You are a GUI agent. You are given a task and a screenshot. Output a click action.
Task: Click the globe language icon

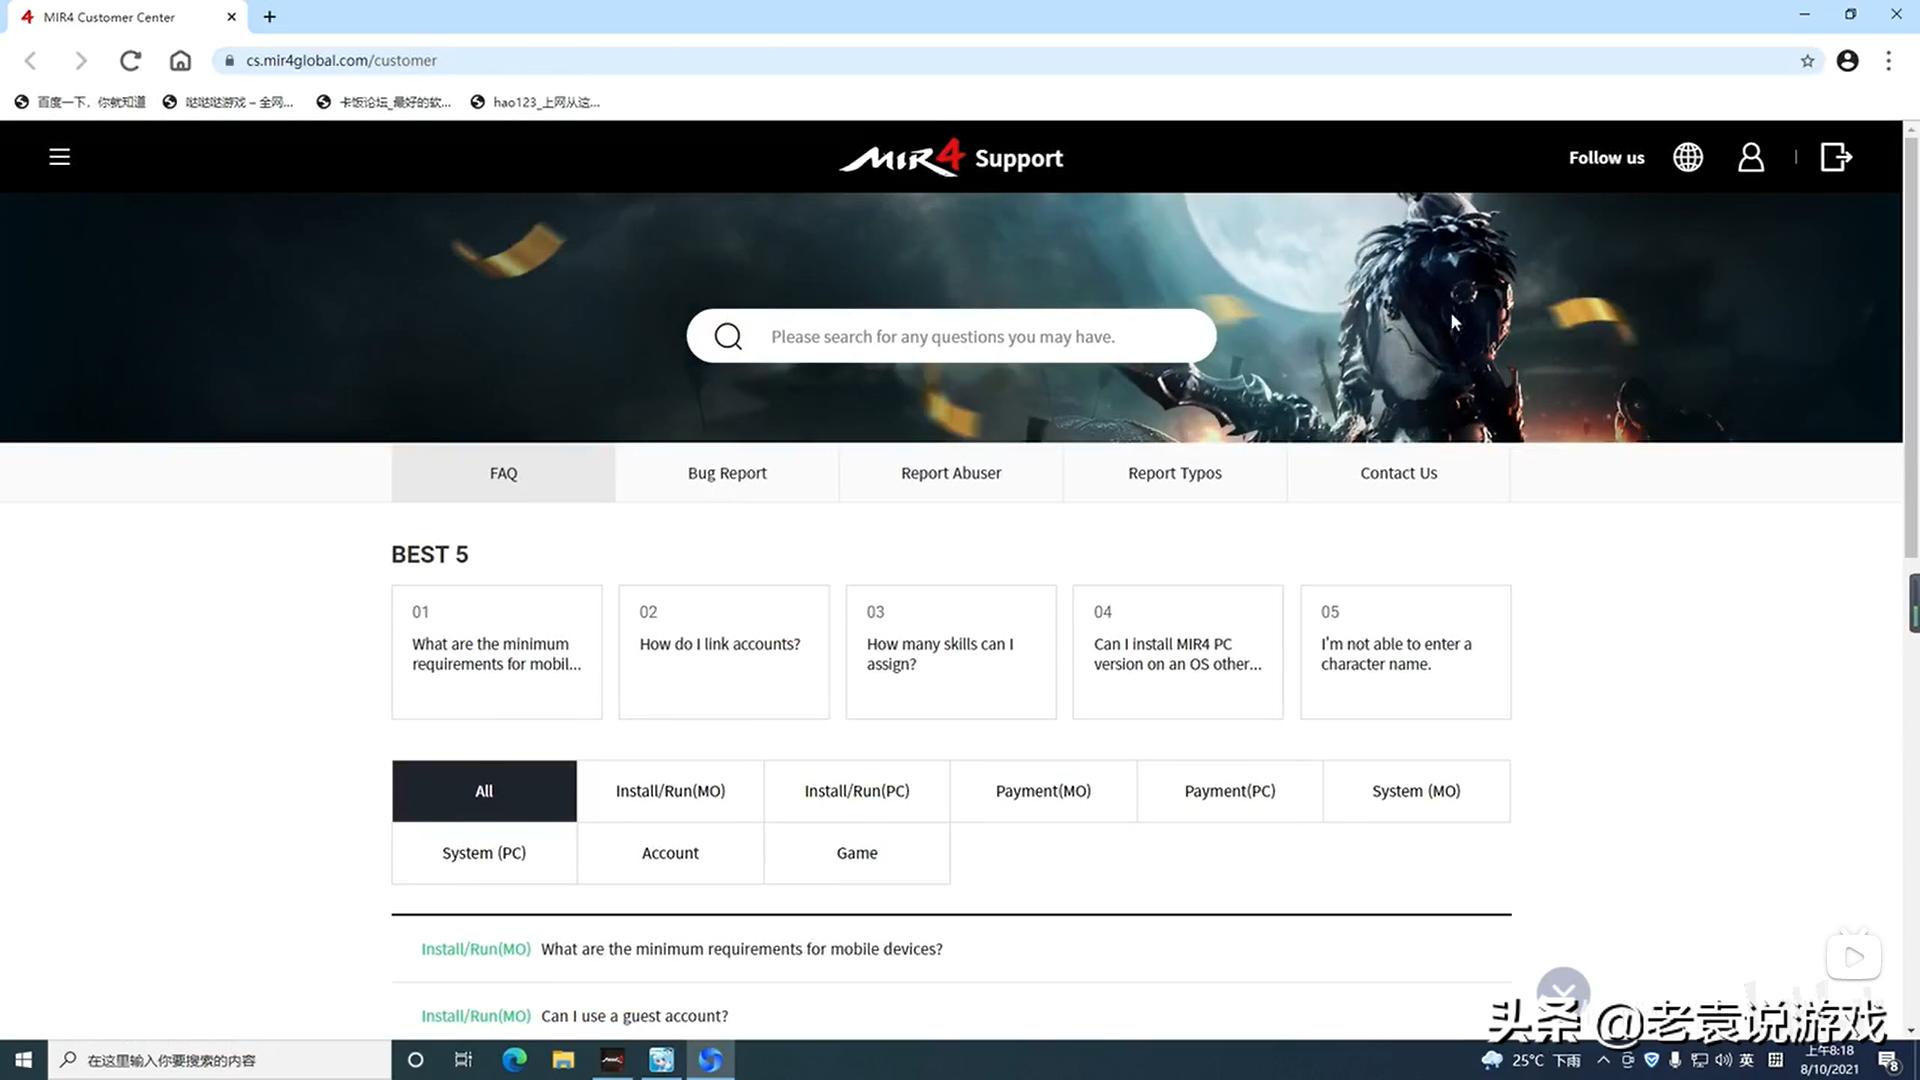click(1688, 157)
